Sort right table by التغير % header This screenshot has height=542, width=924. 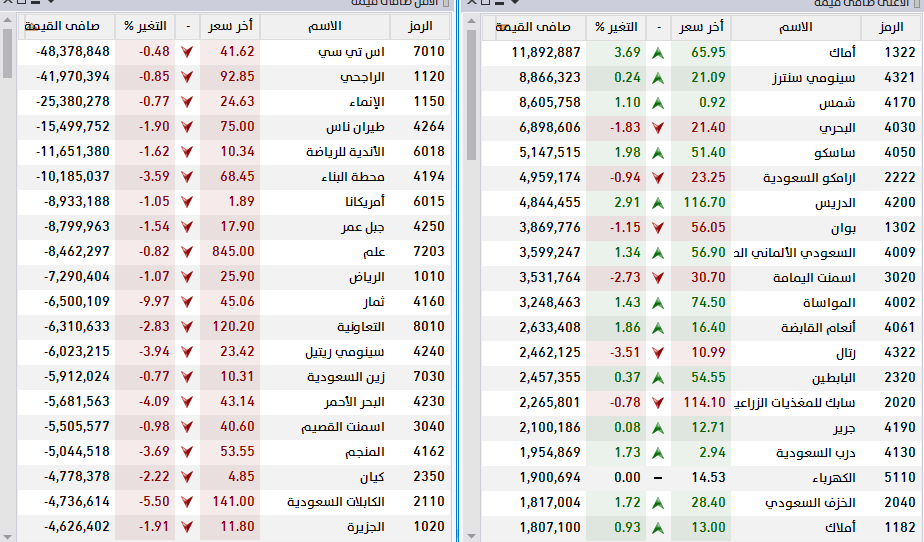point(616,27)
